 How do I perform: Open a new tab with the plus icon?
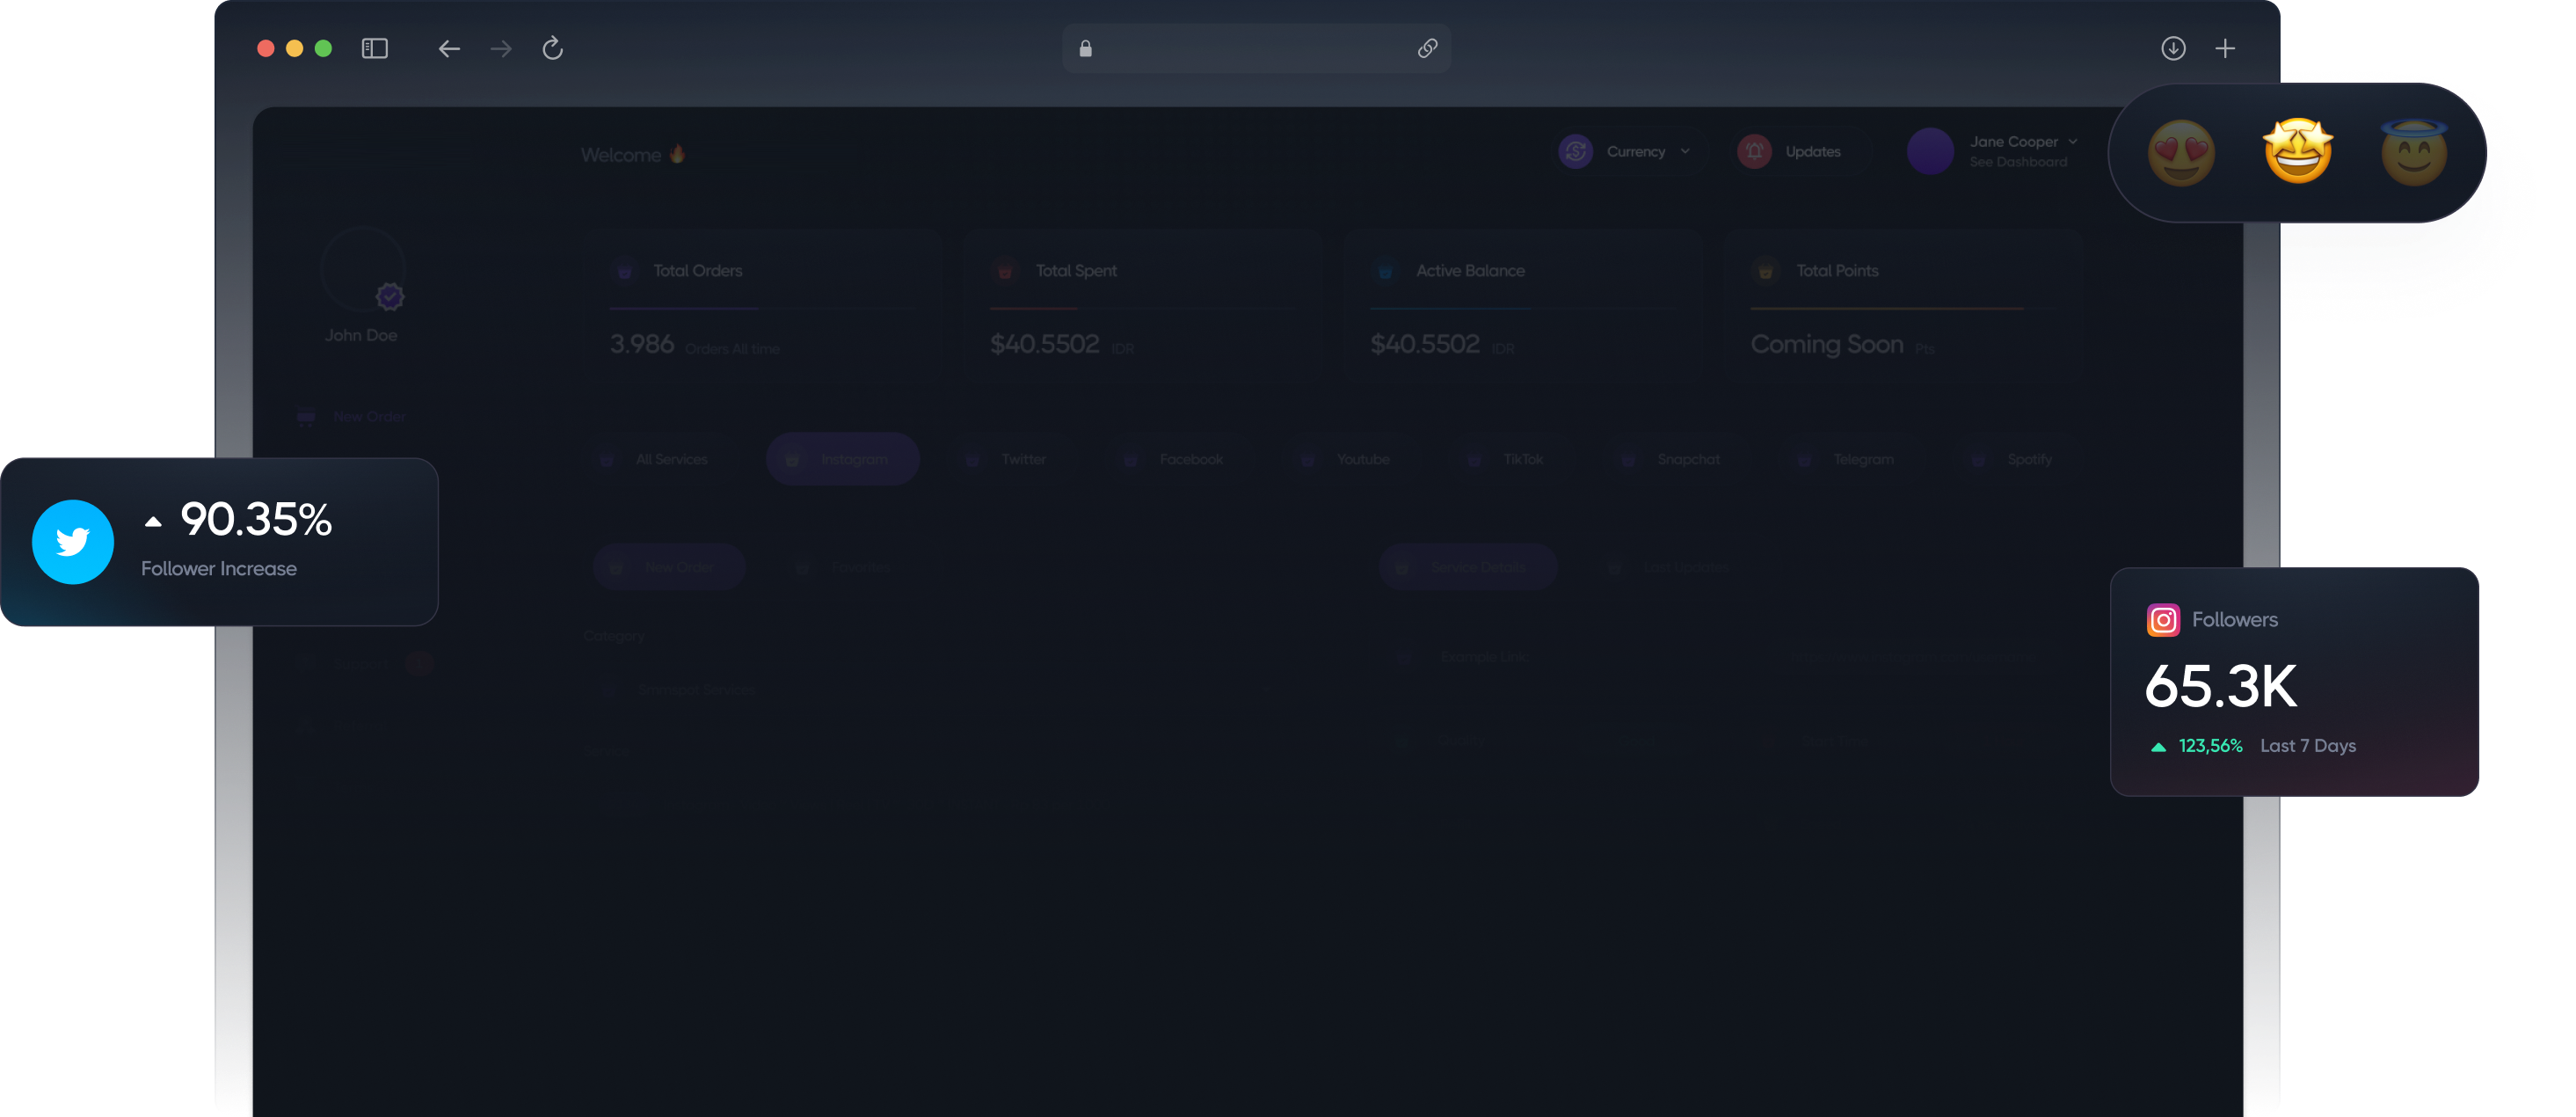pos(2224,48)
